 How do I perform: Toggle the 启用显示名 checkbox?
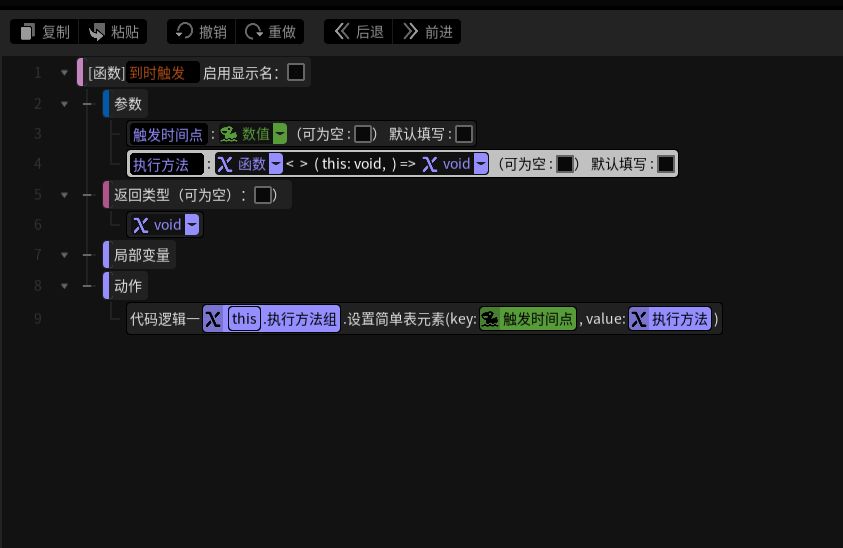pyautogui.click(x=296, y=72)
